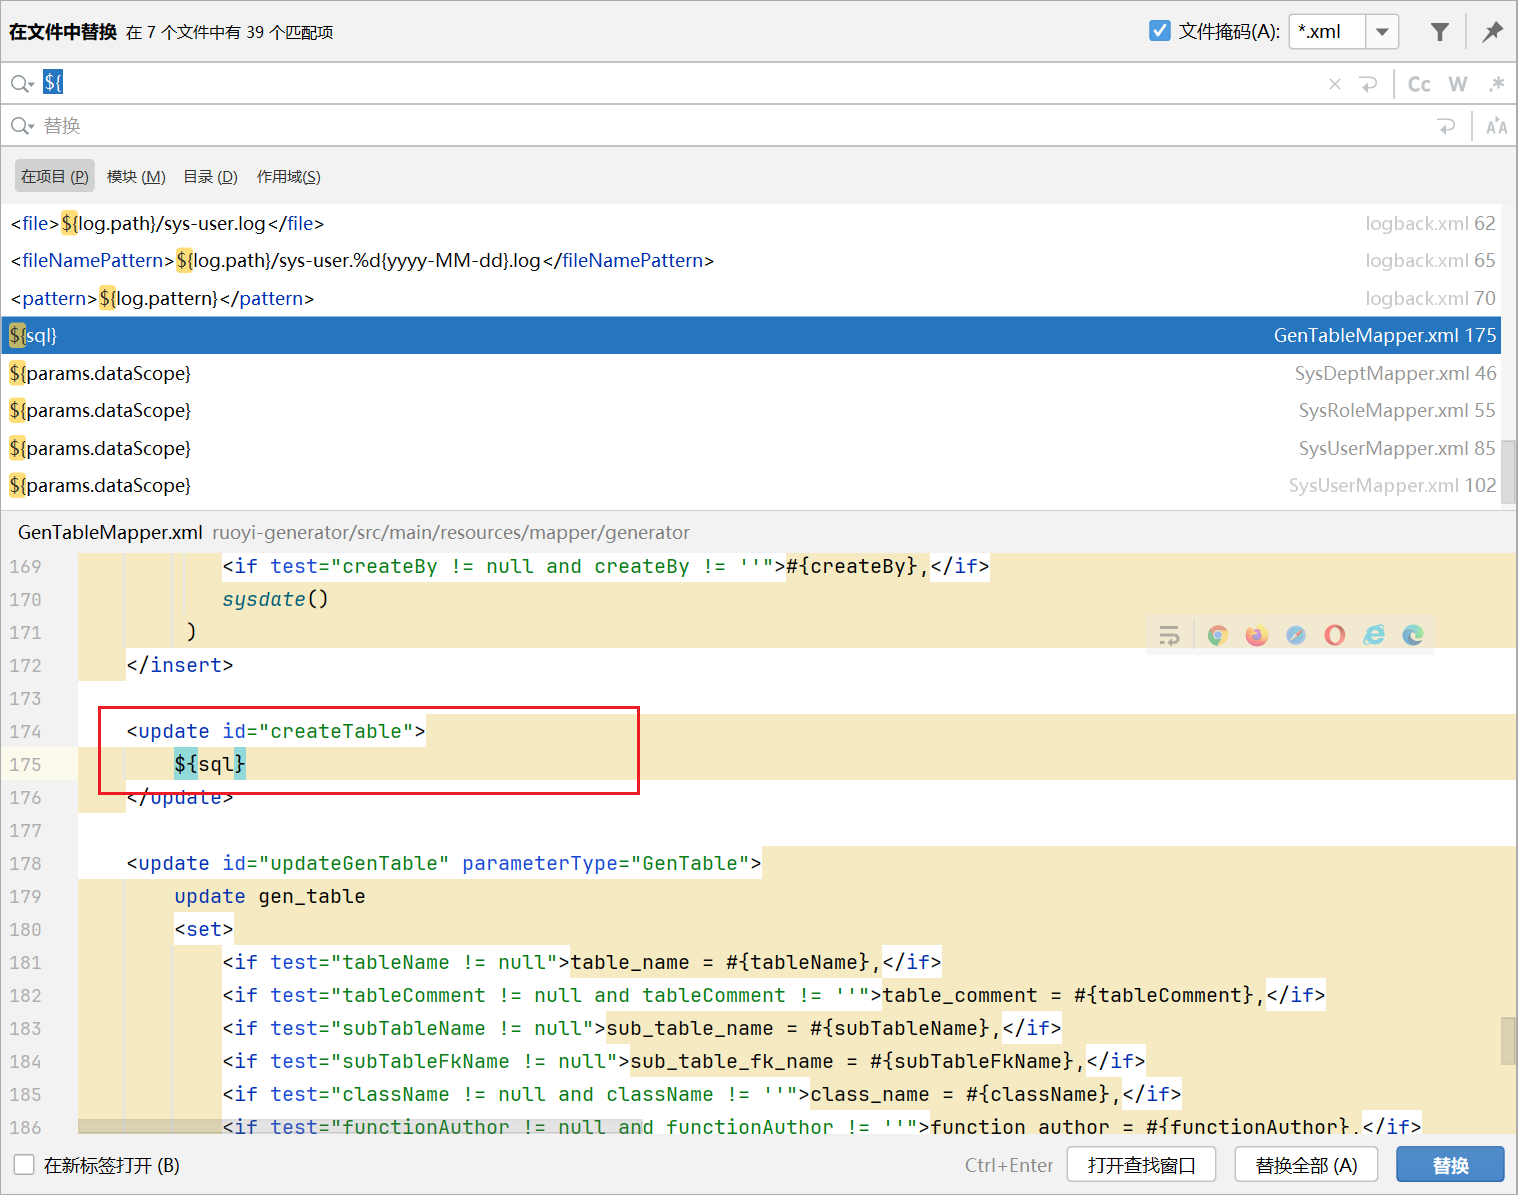Click the blue Replace button
The image size is (1518, 1195).
(x=1450, y=1165)
